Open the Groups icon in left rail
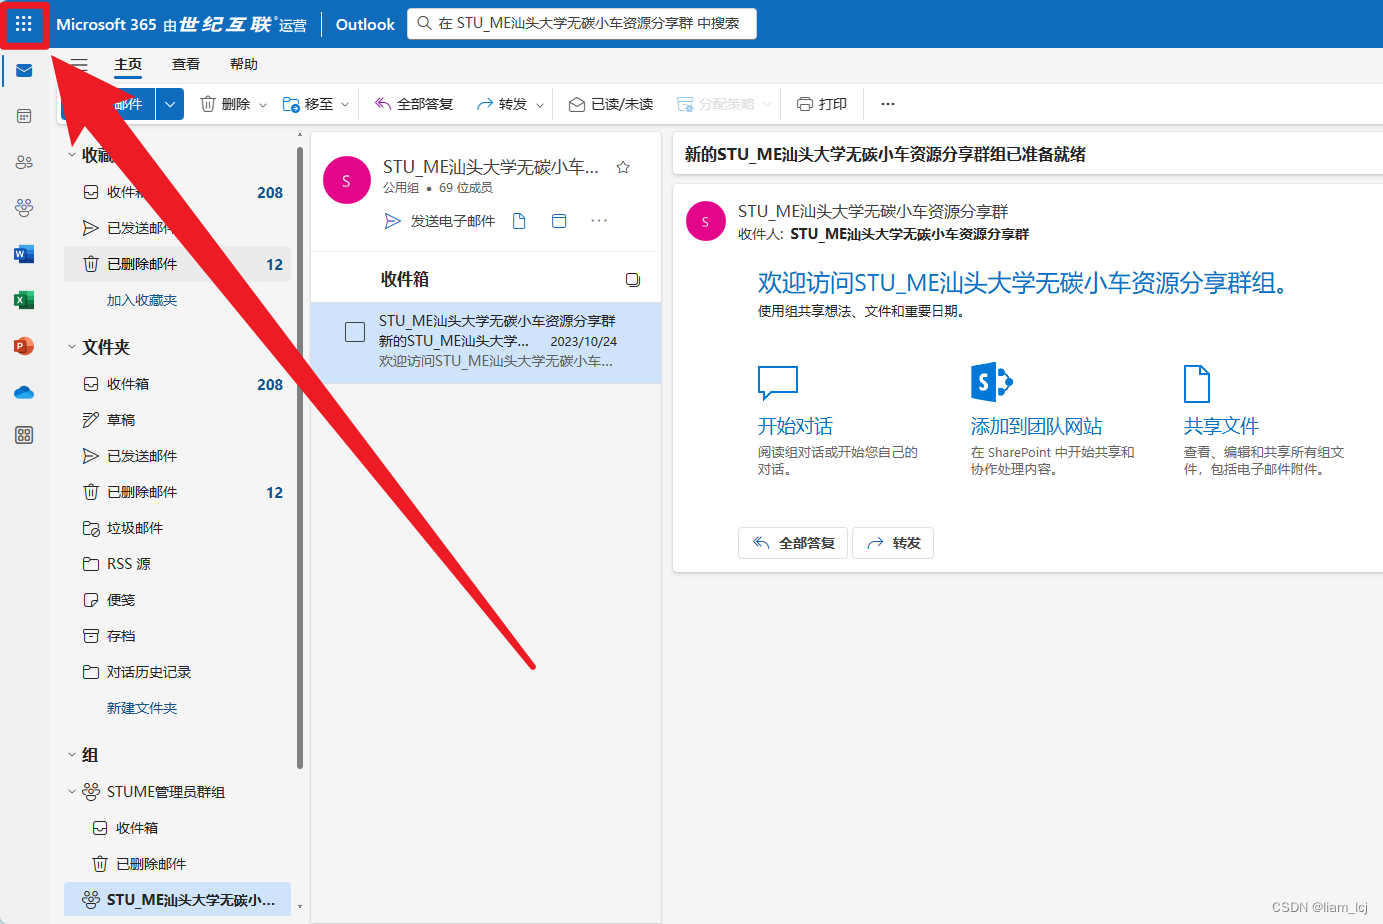 [24, 208]
